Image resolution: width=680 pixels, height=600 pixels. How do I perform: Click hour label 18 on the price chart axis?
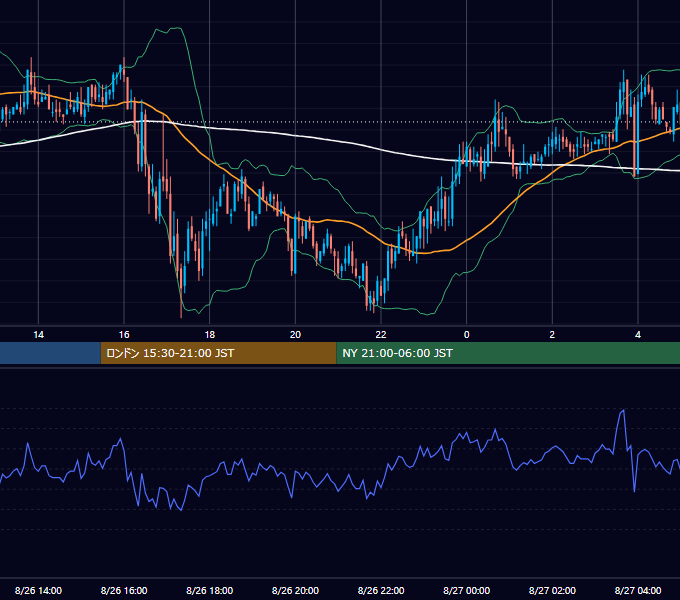210,335
